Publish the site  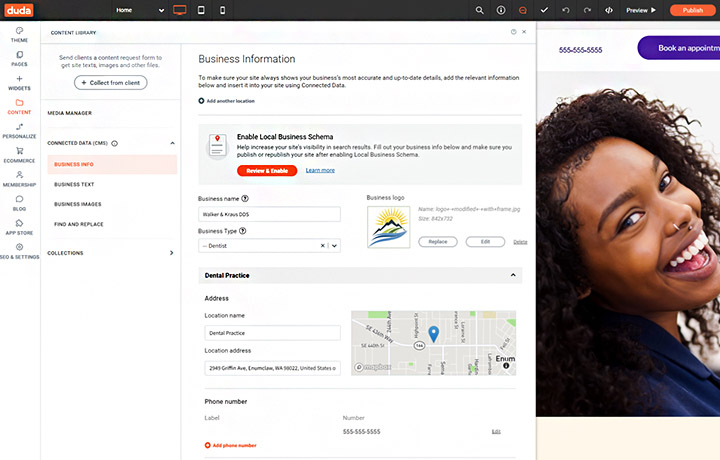point(692,10)
